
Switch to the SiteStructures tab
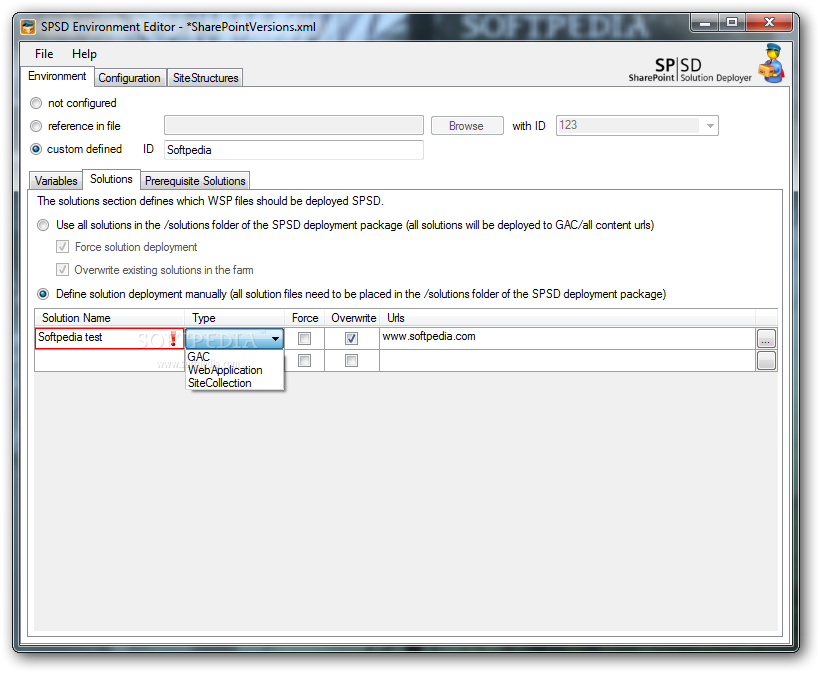206,78
